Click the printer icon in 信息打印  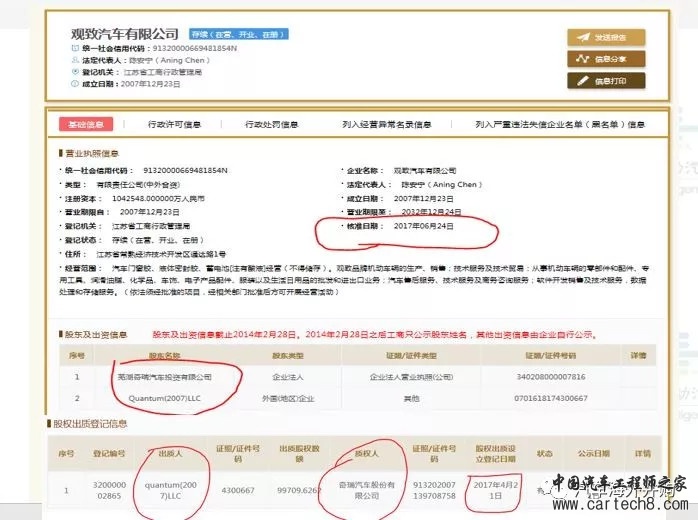[584, 81]
